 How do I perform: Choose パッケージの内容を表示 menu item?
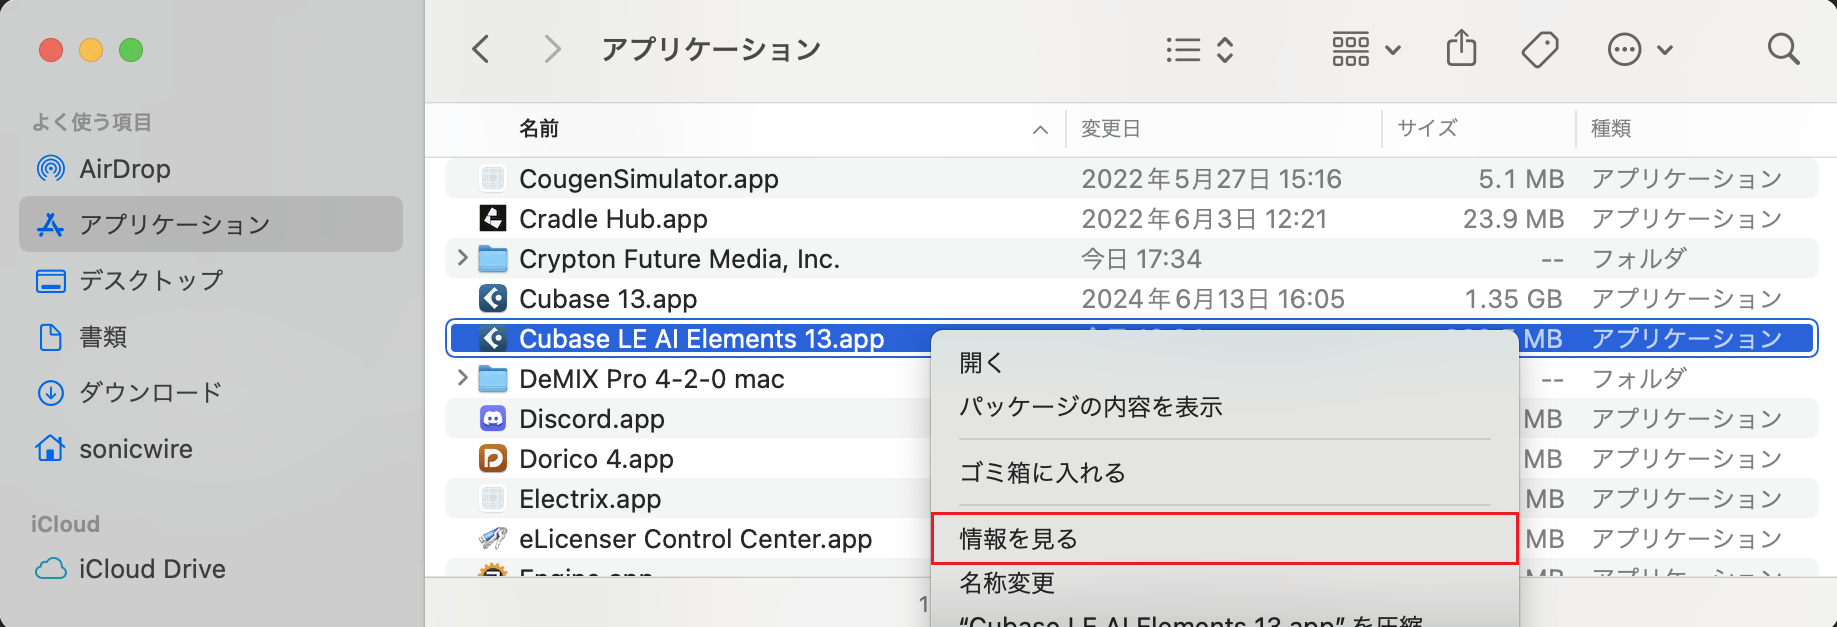click(x=1090, y=407)
